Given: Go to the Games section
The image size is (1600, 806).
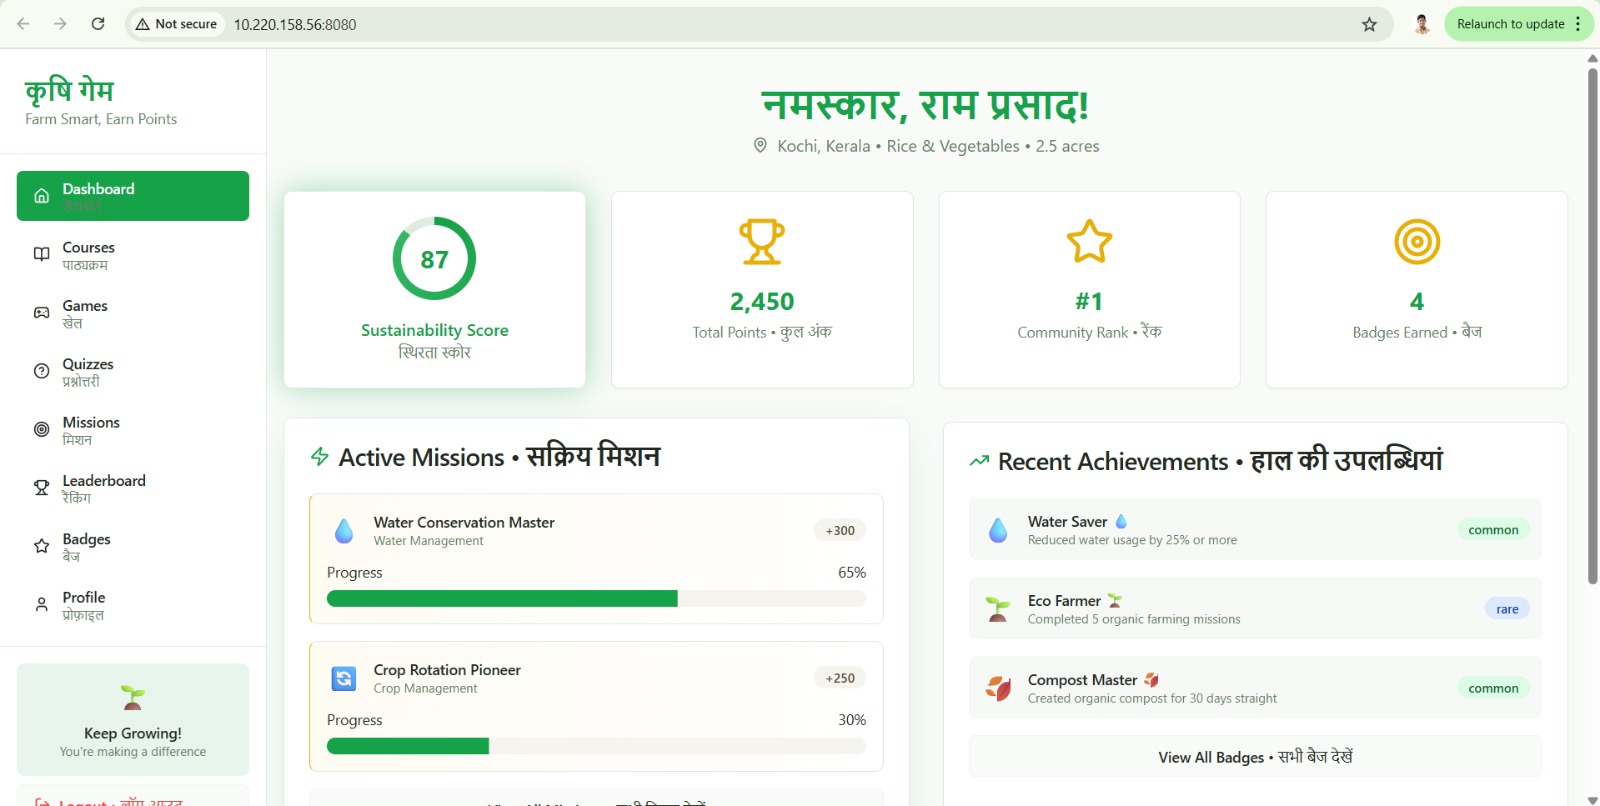Looking at the screenshot, I should (x=85, y=313).
